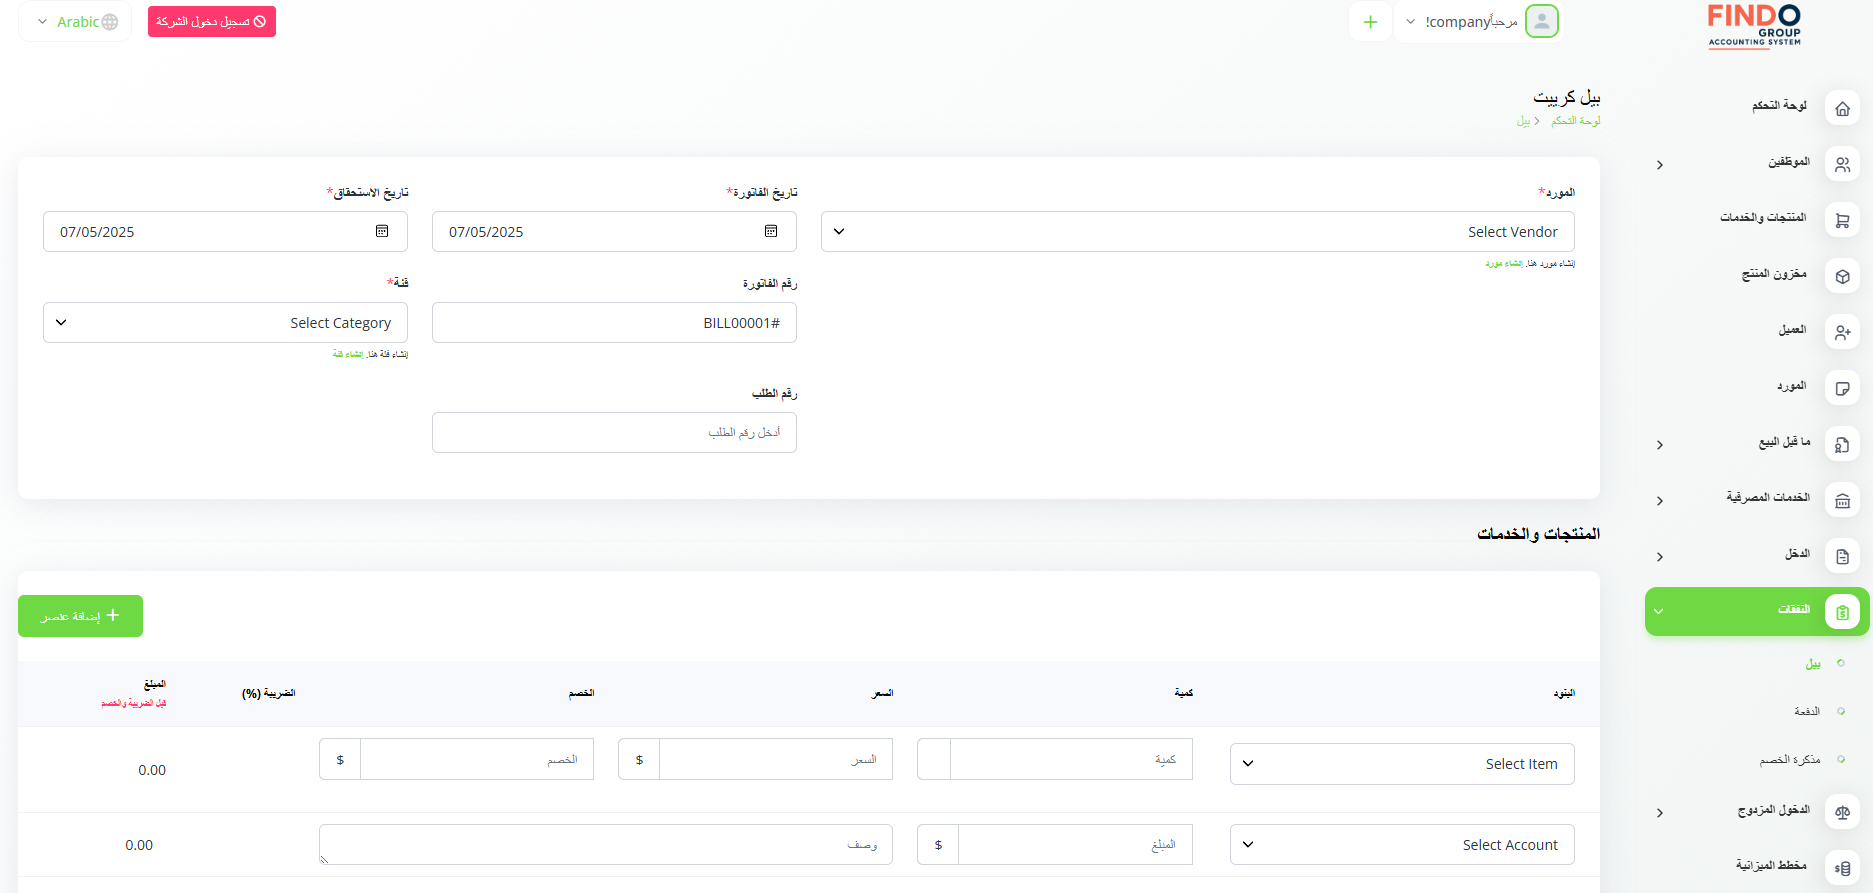The width and height of the screenshot is (1873, 893).
Task: Click the customer add-user icon in sidebar
Action: (1842, 333)
